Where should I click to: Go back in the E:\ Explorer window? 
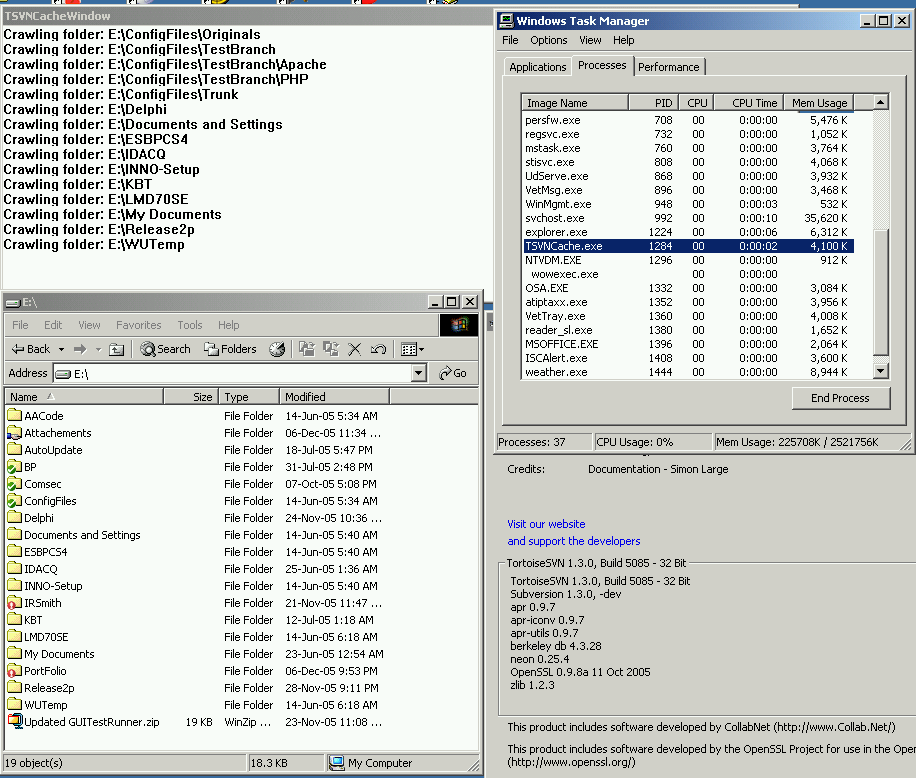tap(31, 349)
